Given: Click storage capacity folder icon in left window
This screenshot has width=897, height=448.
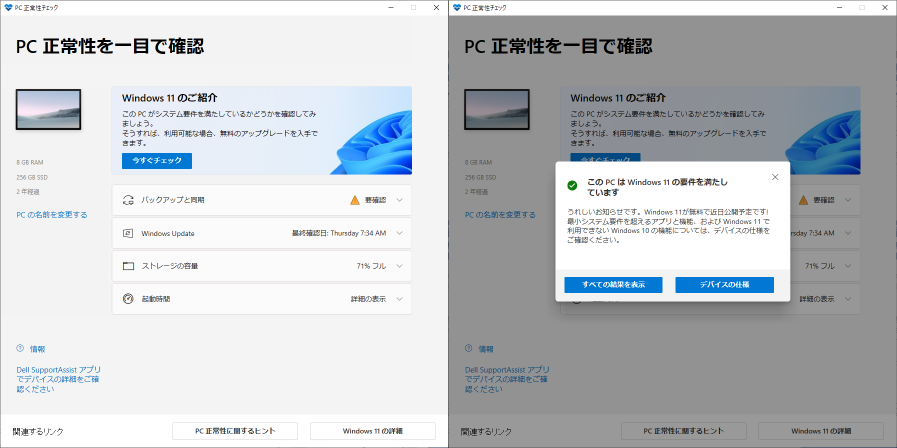Looking at the screenshot, I should 128,266.
